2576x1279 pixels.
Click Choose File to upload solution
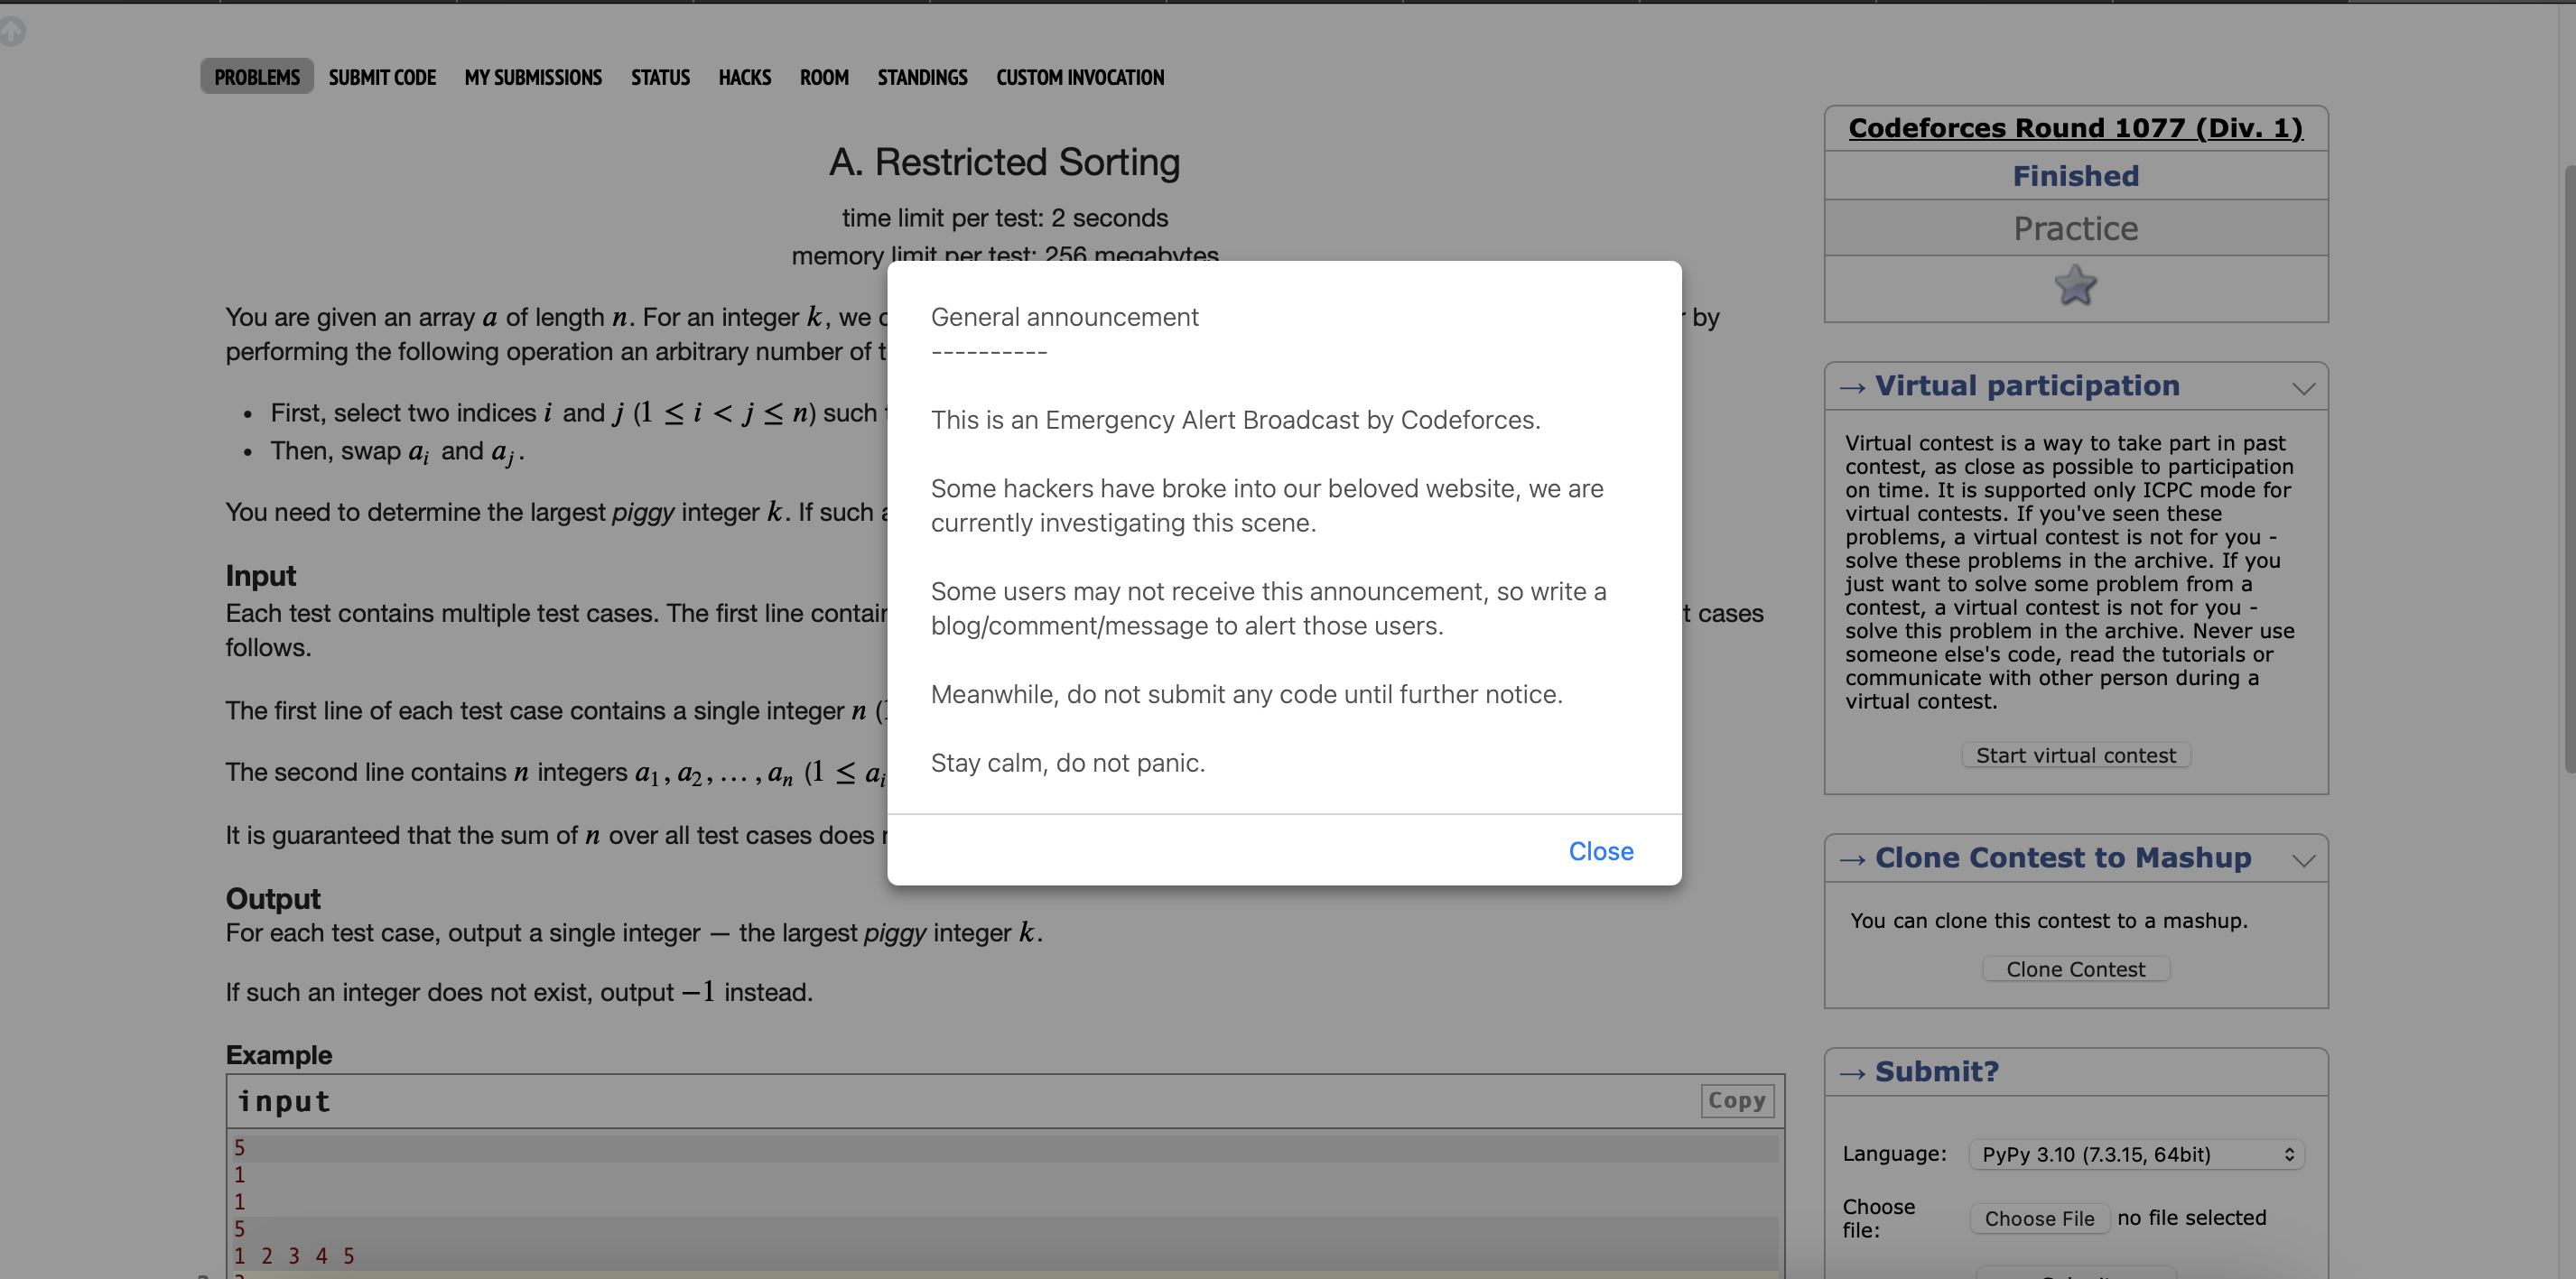(x=2039, y=1218)
